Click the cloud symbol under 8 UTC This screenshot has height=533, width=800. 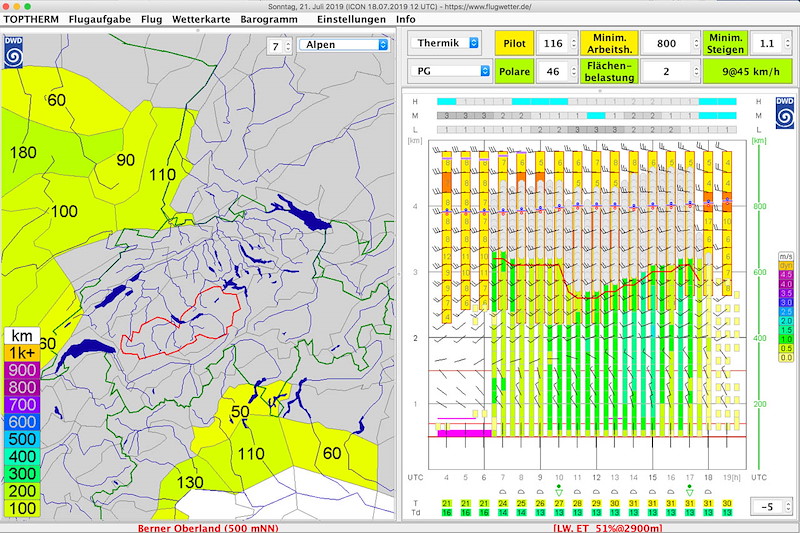click(x=521, y=492)
